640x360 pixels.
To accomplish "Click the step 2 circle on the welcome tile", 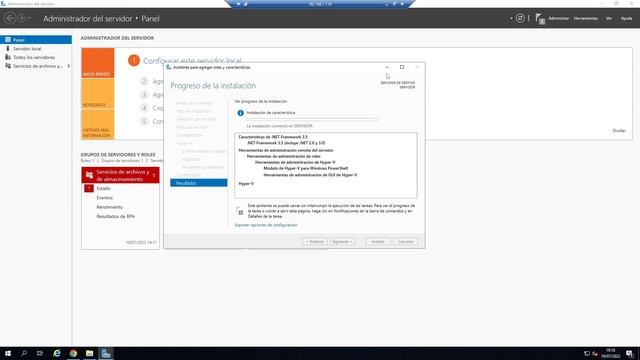I will click(x=144, y=82).
